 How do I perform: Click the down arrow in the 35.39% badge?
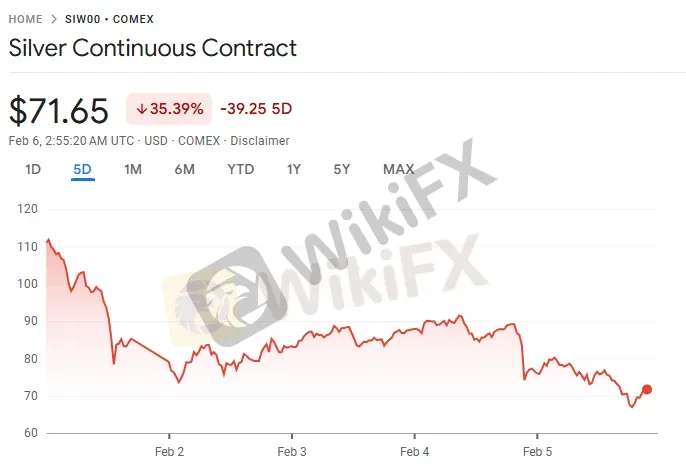coord(141,109)
